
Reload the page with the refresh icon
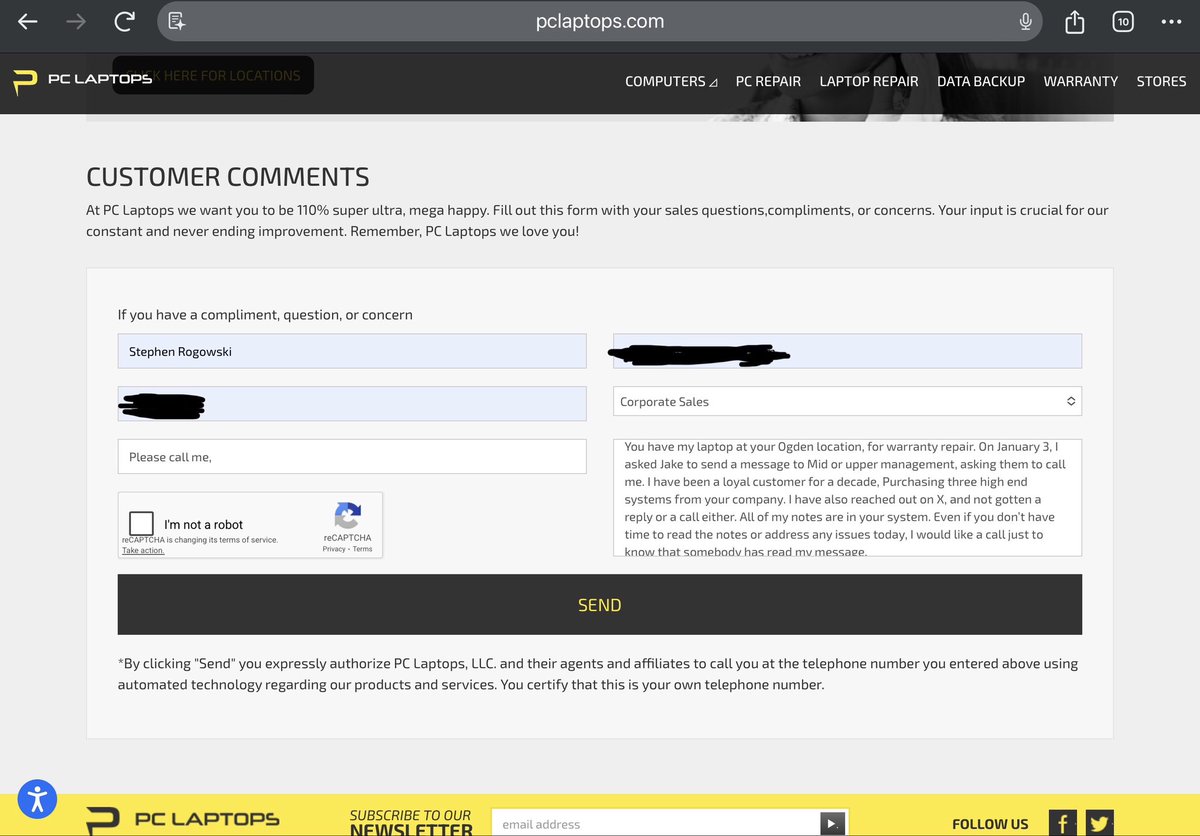[124, 21]
